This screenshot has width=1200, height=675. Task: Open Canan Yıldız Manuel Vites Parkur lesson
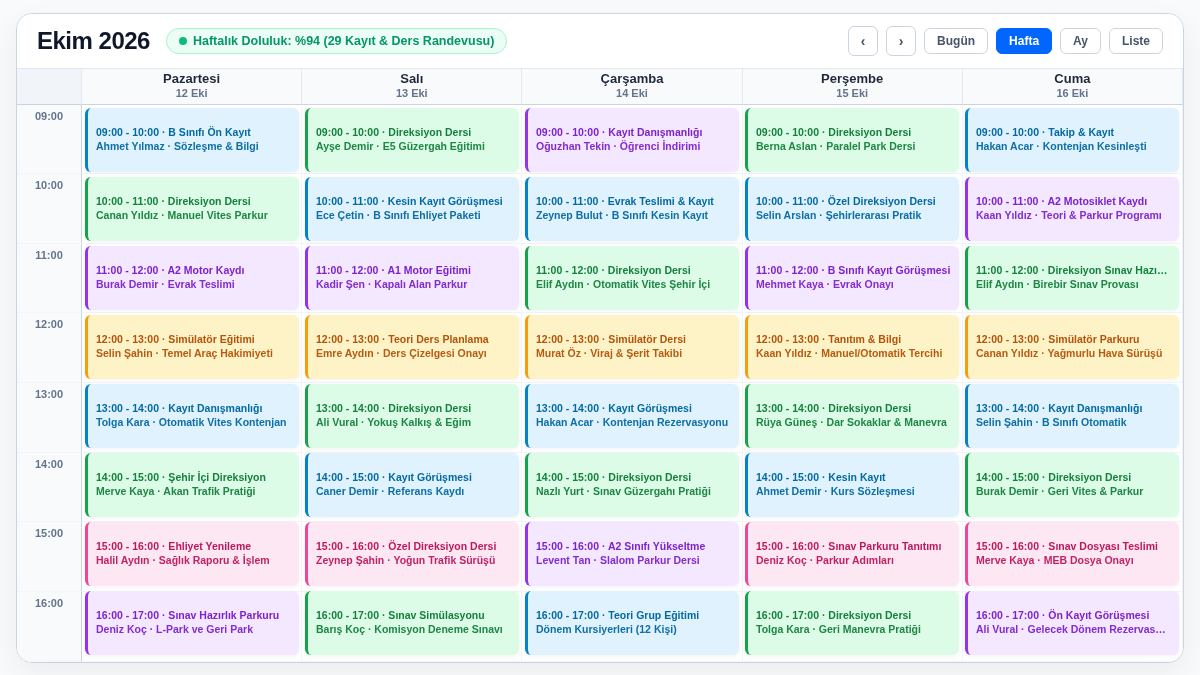(x=192, y=209)
